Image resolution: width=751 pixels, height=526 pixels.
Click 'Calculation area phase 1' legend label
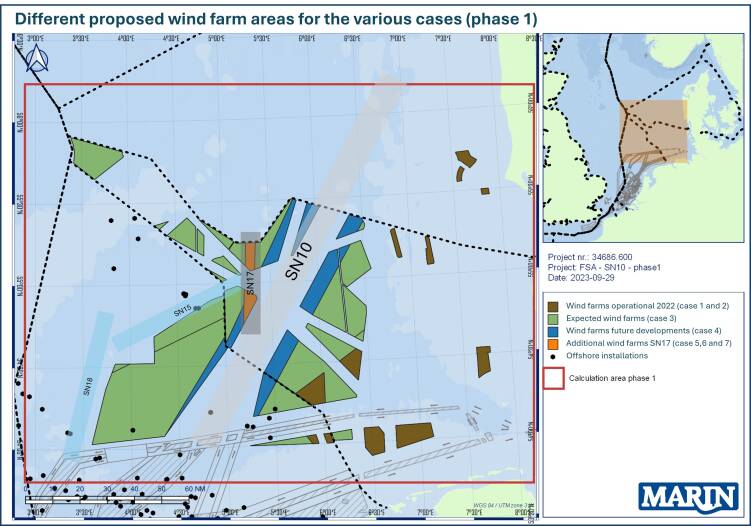point(612,378)
